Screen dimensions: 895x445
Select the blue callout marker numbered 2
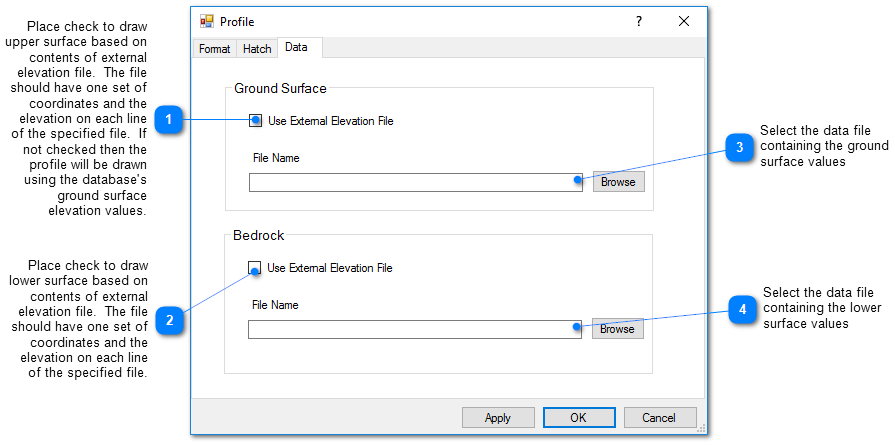(170, 320)
